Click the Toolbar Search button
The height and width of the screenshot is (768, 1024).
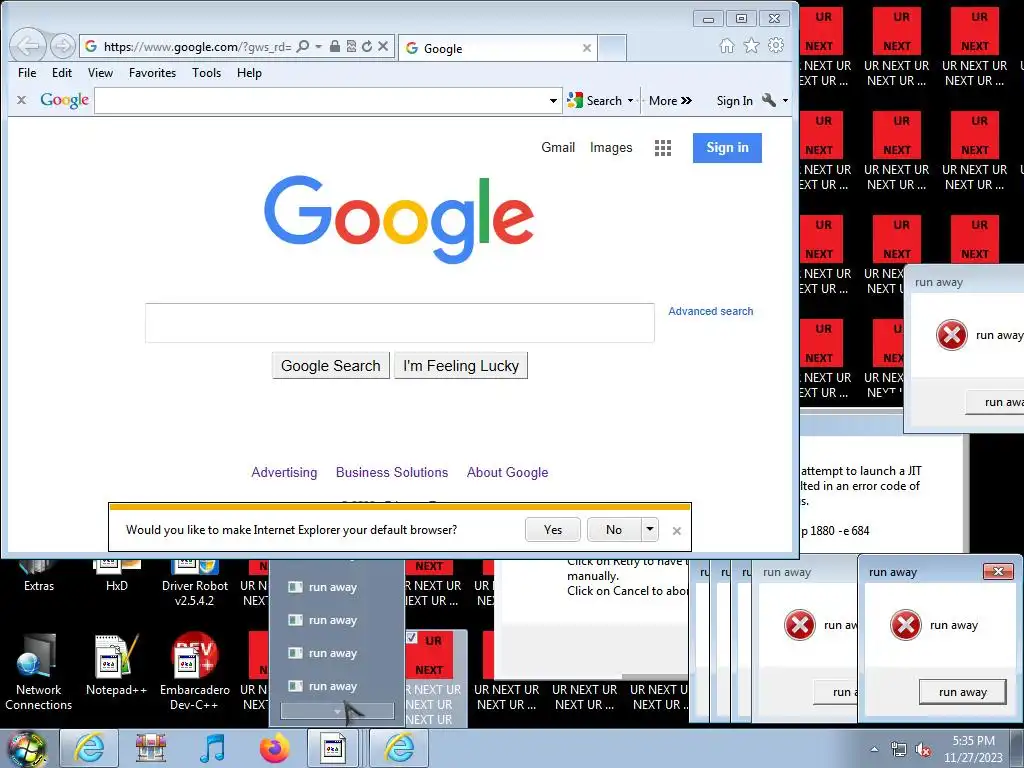coord(596,101)
